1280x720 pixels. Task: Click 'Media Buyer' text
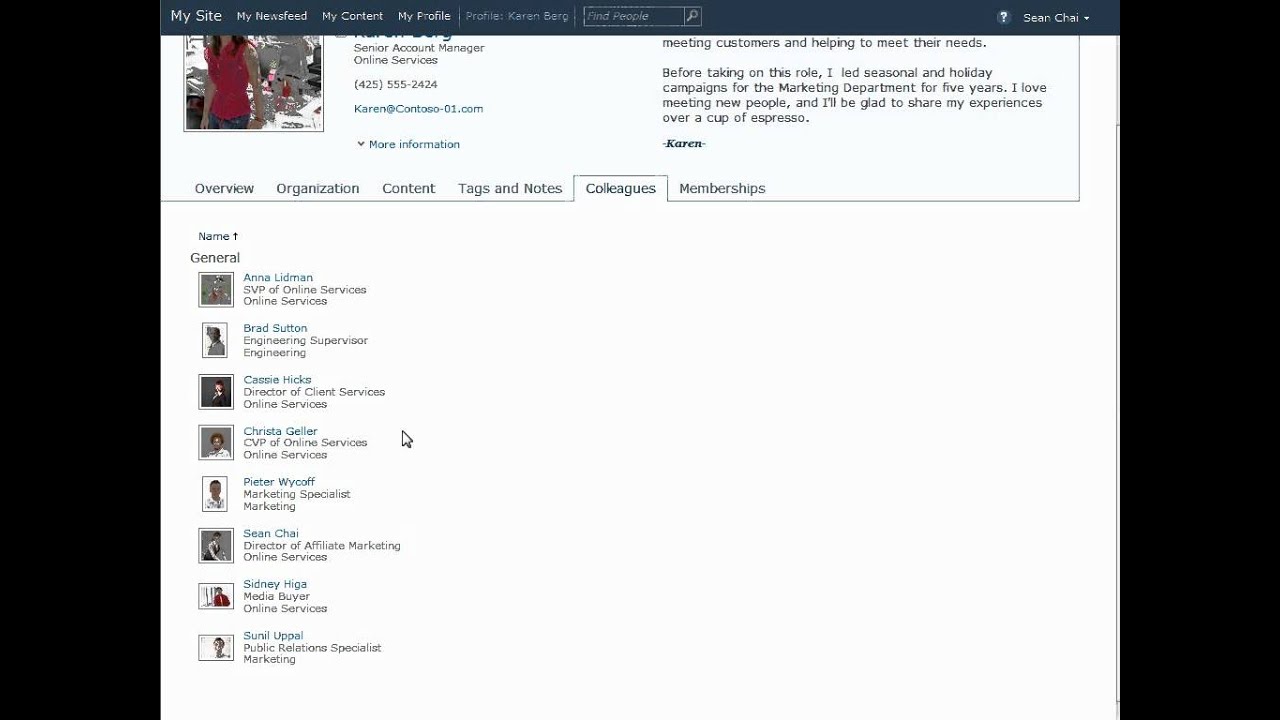pos(277,596)
